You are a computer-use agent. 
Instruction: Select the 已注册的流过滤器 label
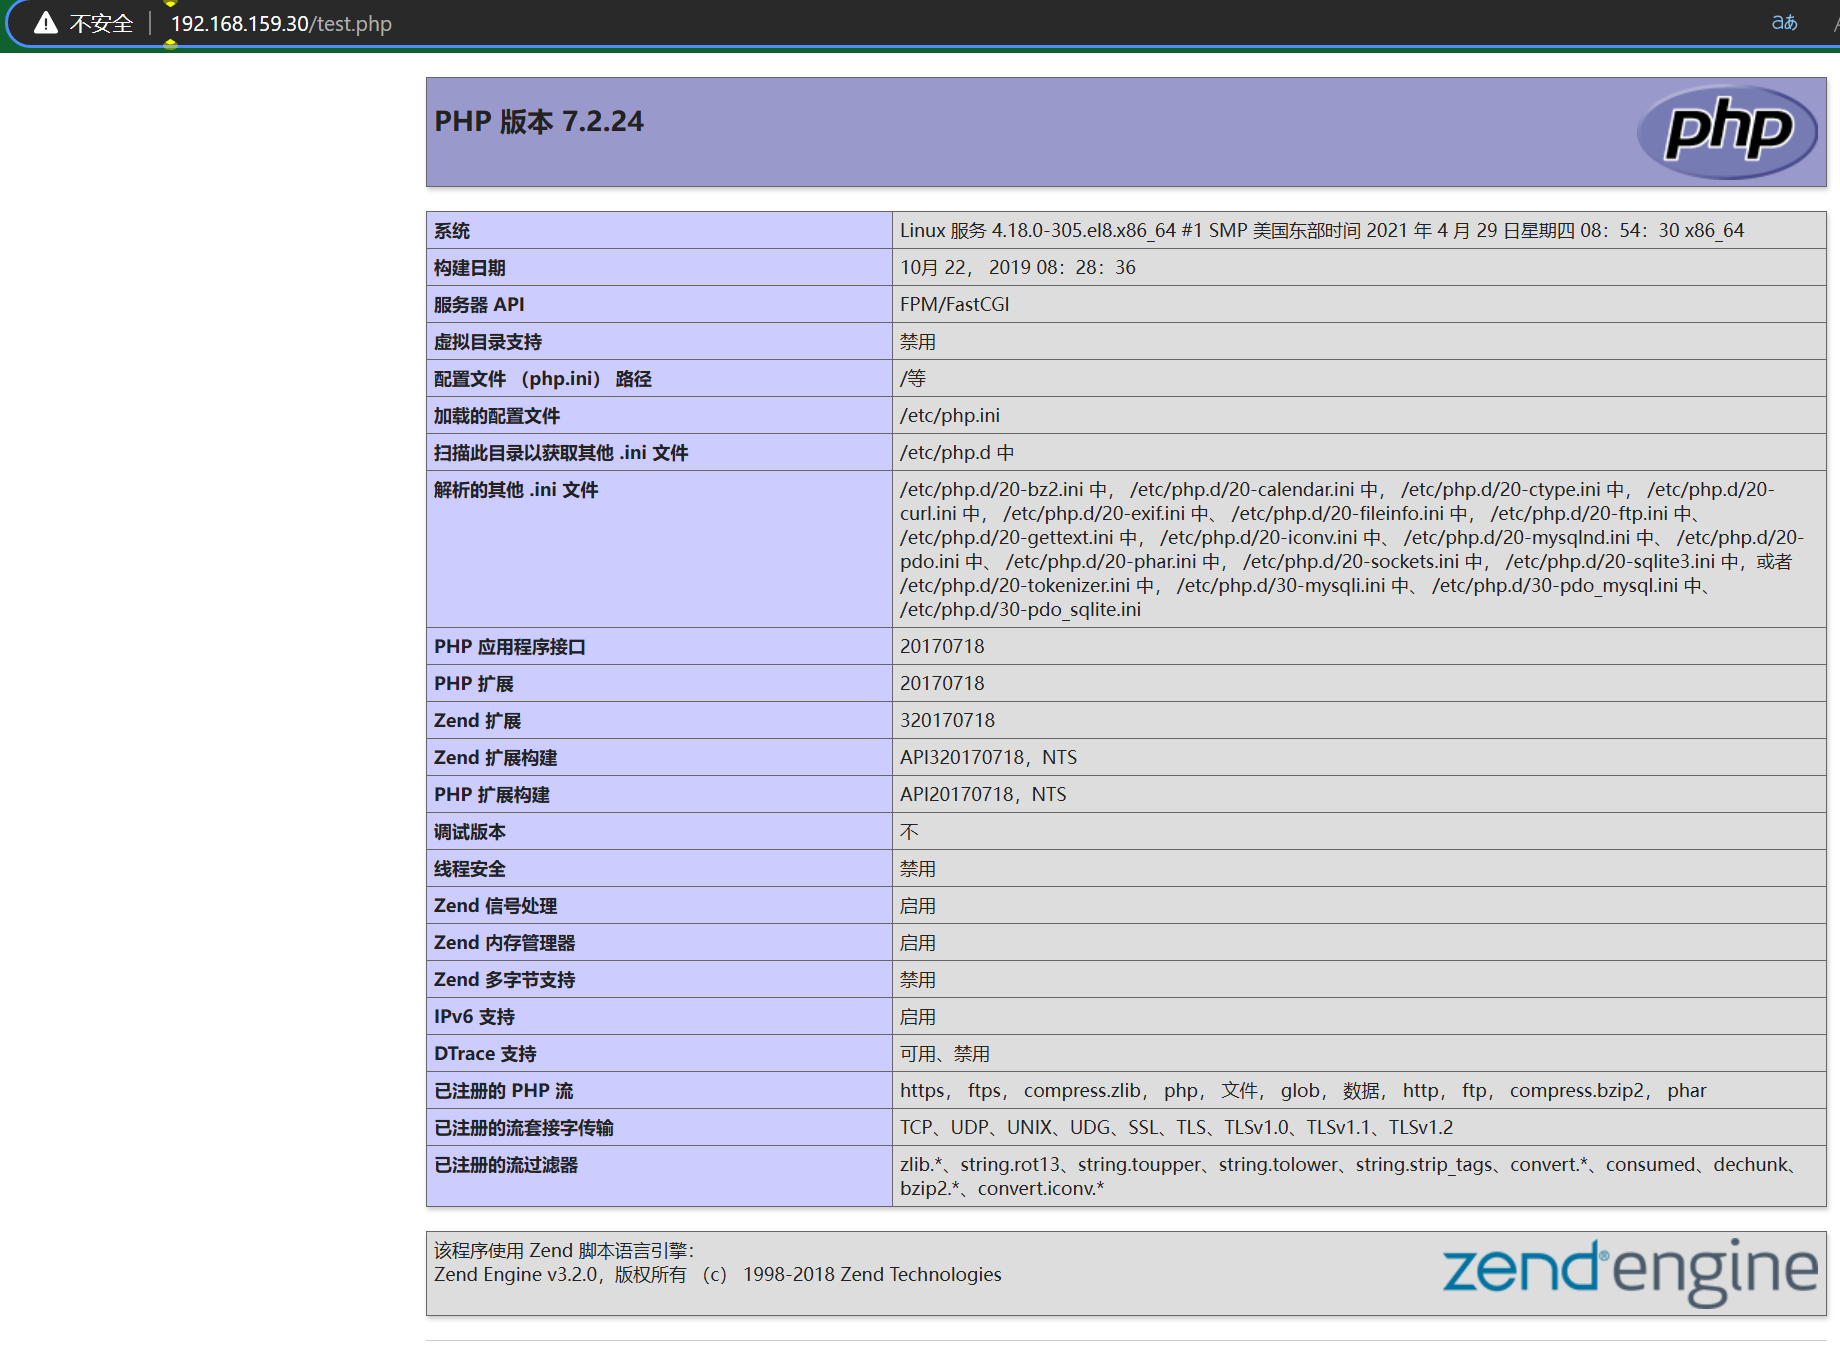coord(506,1164)
